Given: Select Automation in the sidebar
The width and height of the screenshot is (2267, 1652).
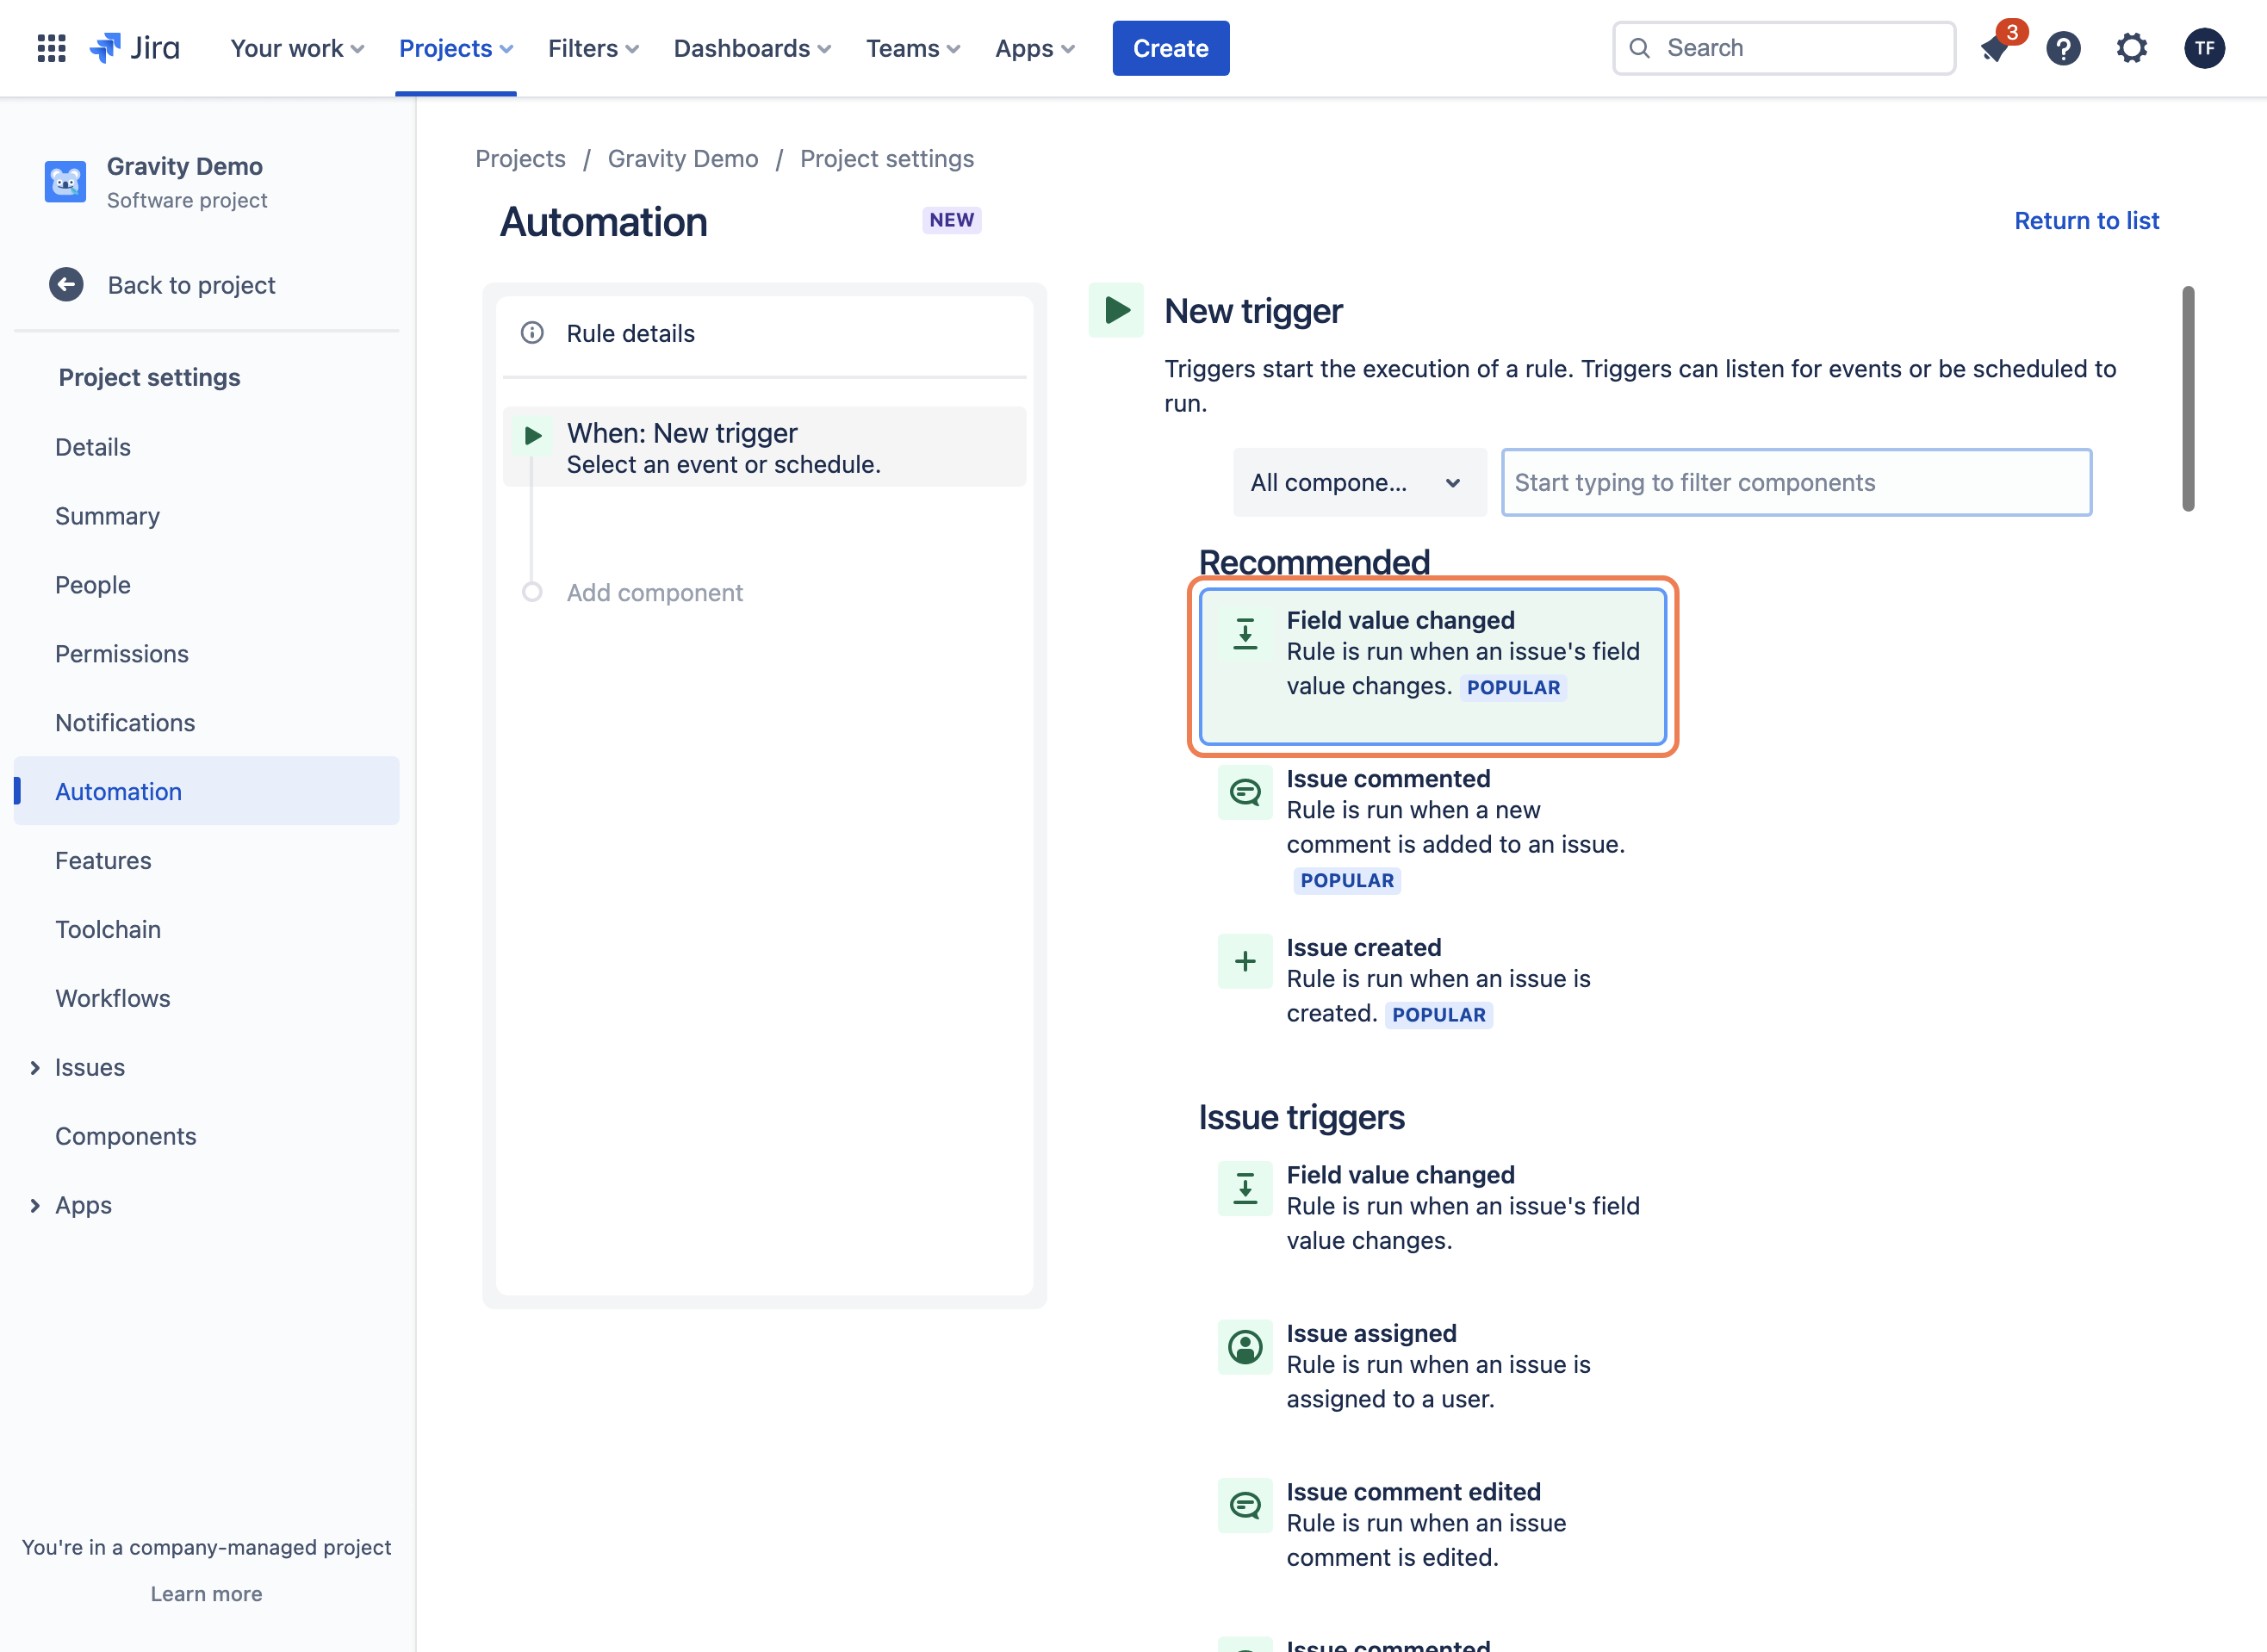Looking at the screenshot, I should [206, 791].
